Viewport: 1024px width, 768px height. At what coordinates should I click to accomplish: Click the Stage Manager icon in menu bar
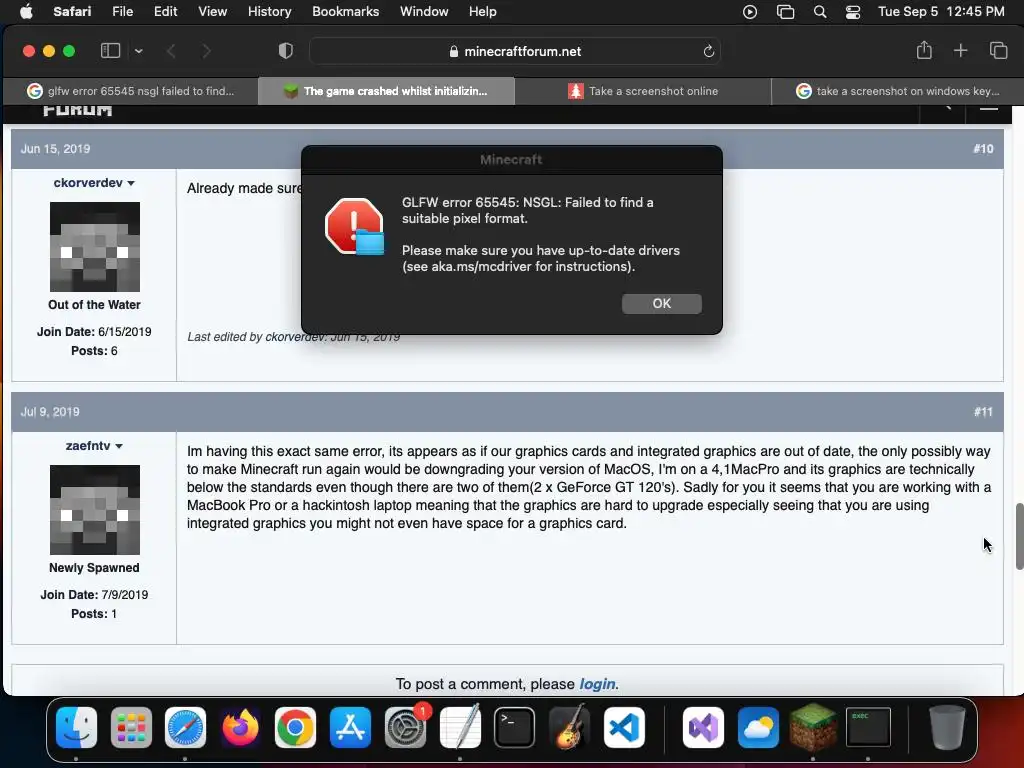[785, 12]
